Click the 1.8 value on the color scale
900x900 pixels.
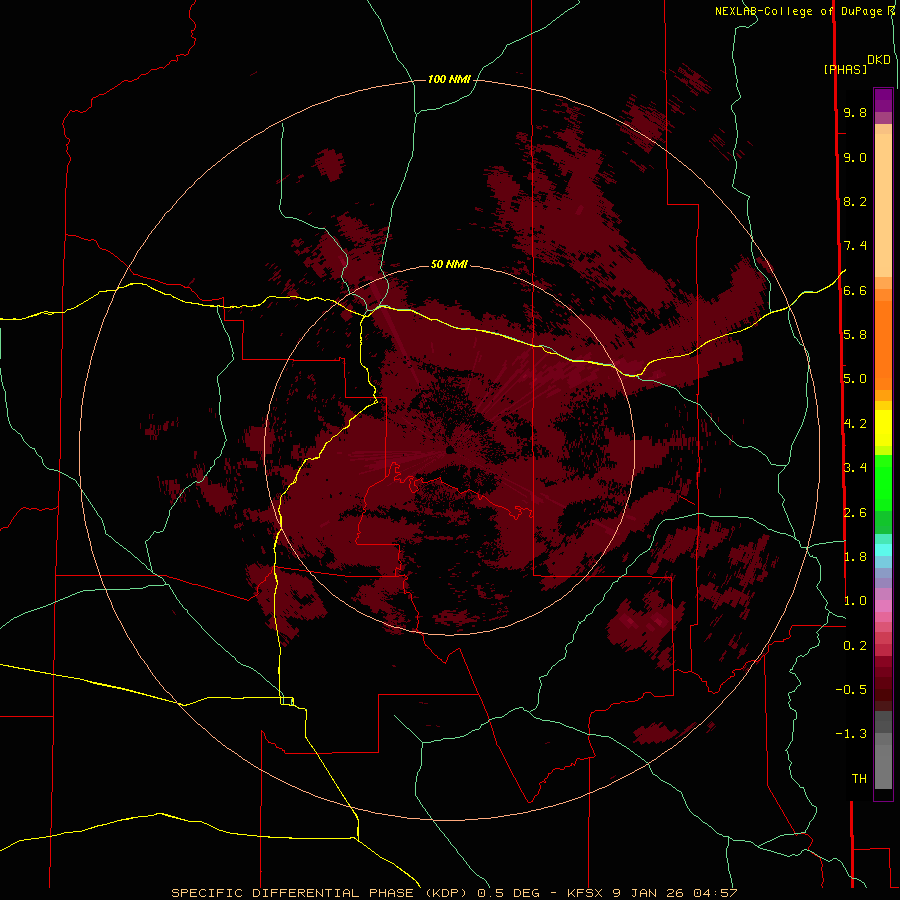pos(855,556)
